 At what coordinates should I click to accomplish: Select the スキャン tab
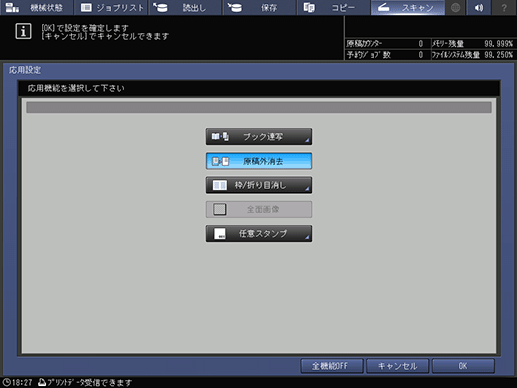[408, 7]
